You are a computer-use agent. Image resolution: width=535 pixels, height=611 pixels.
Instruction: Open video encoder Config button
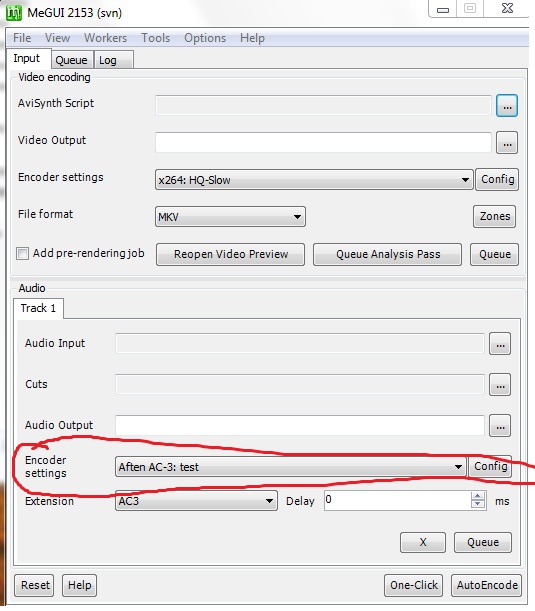497,179
